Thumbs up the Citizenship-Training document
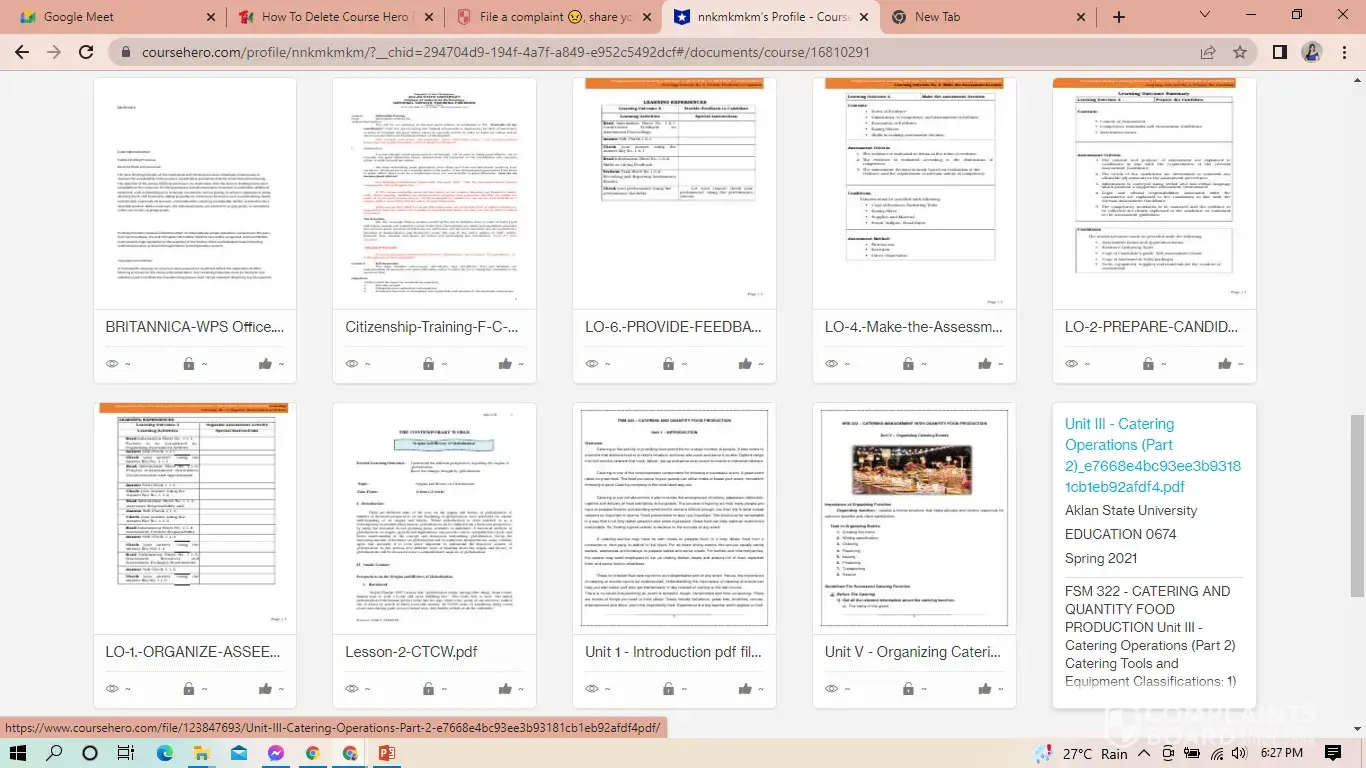 (505, 364)
